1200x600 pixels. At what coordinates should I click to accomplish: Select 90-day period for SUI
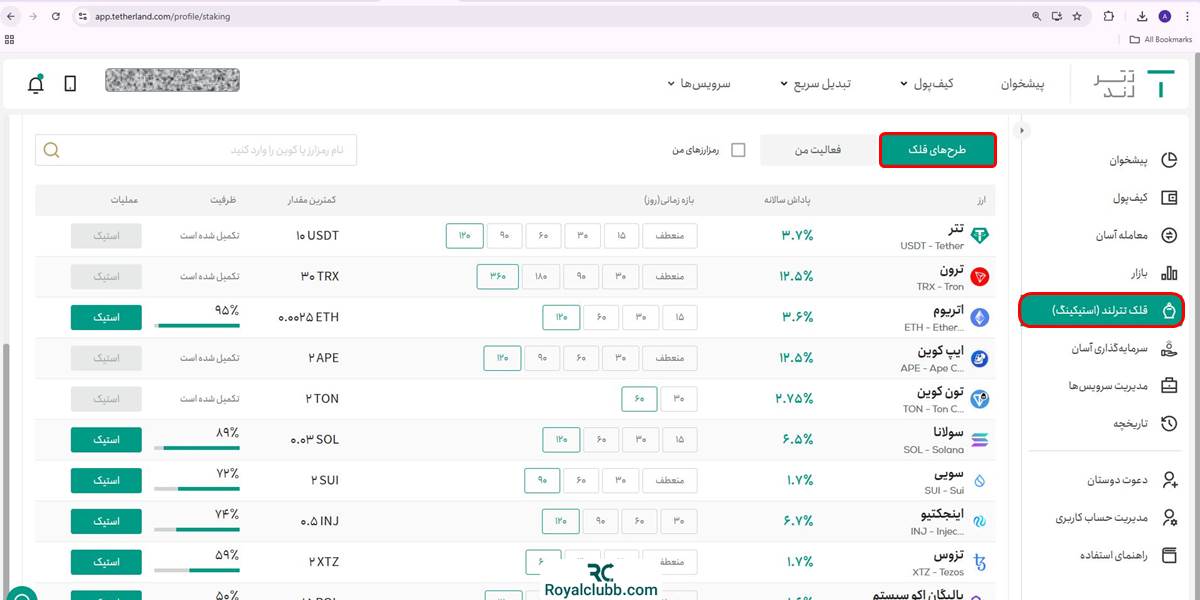[x=543, y=481]
